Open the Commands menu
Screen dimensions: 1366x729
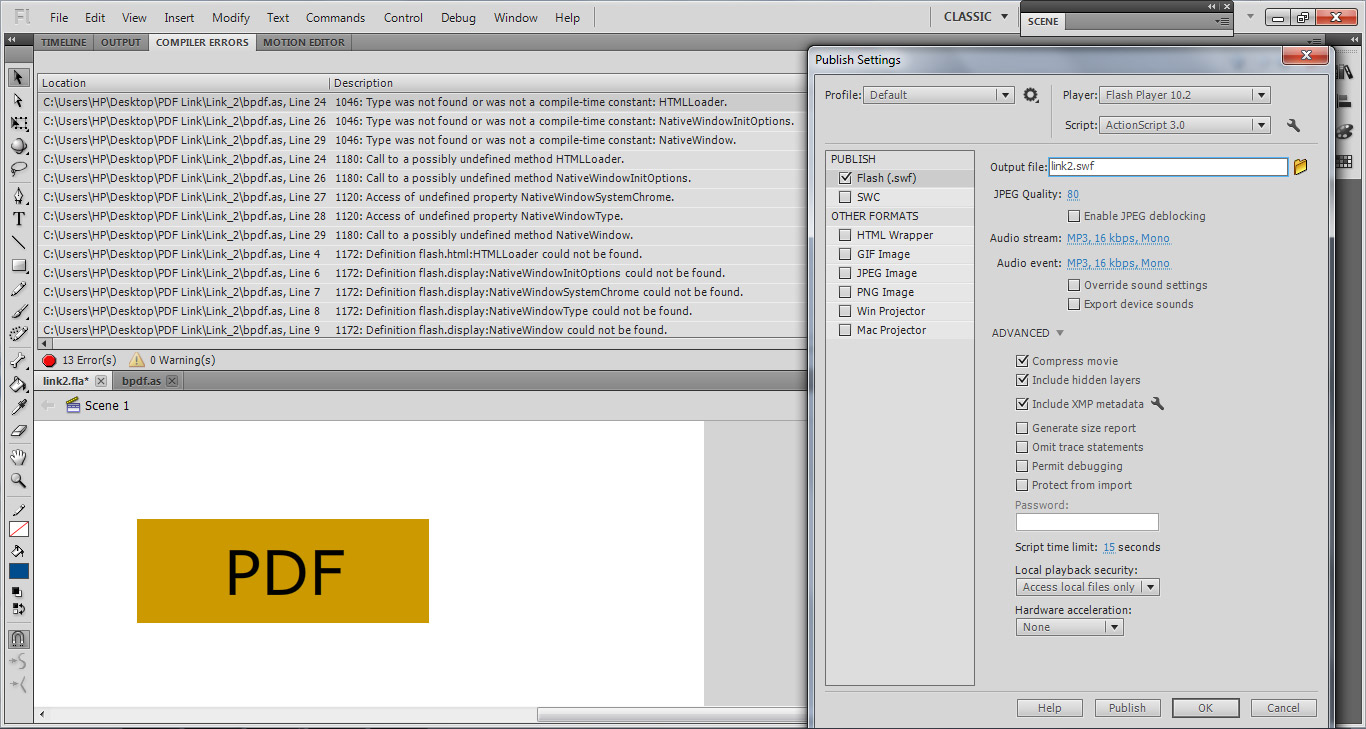point(335,17)
